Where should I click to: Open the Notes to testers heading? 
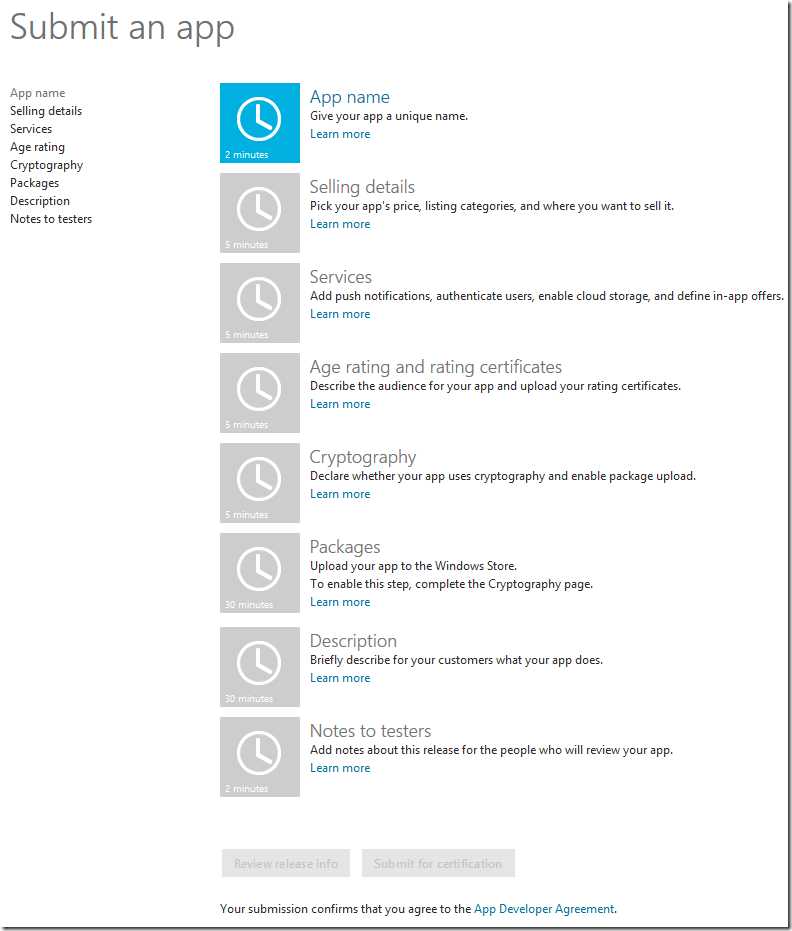pos(370,731)
